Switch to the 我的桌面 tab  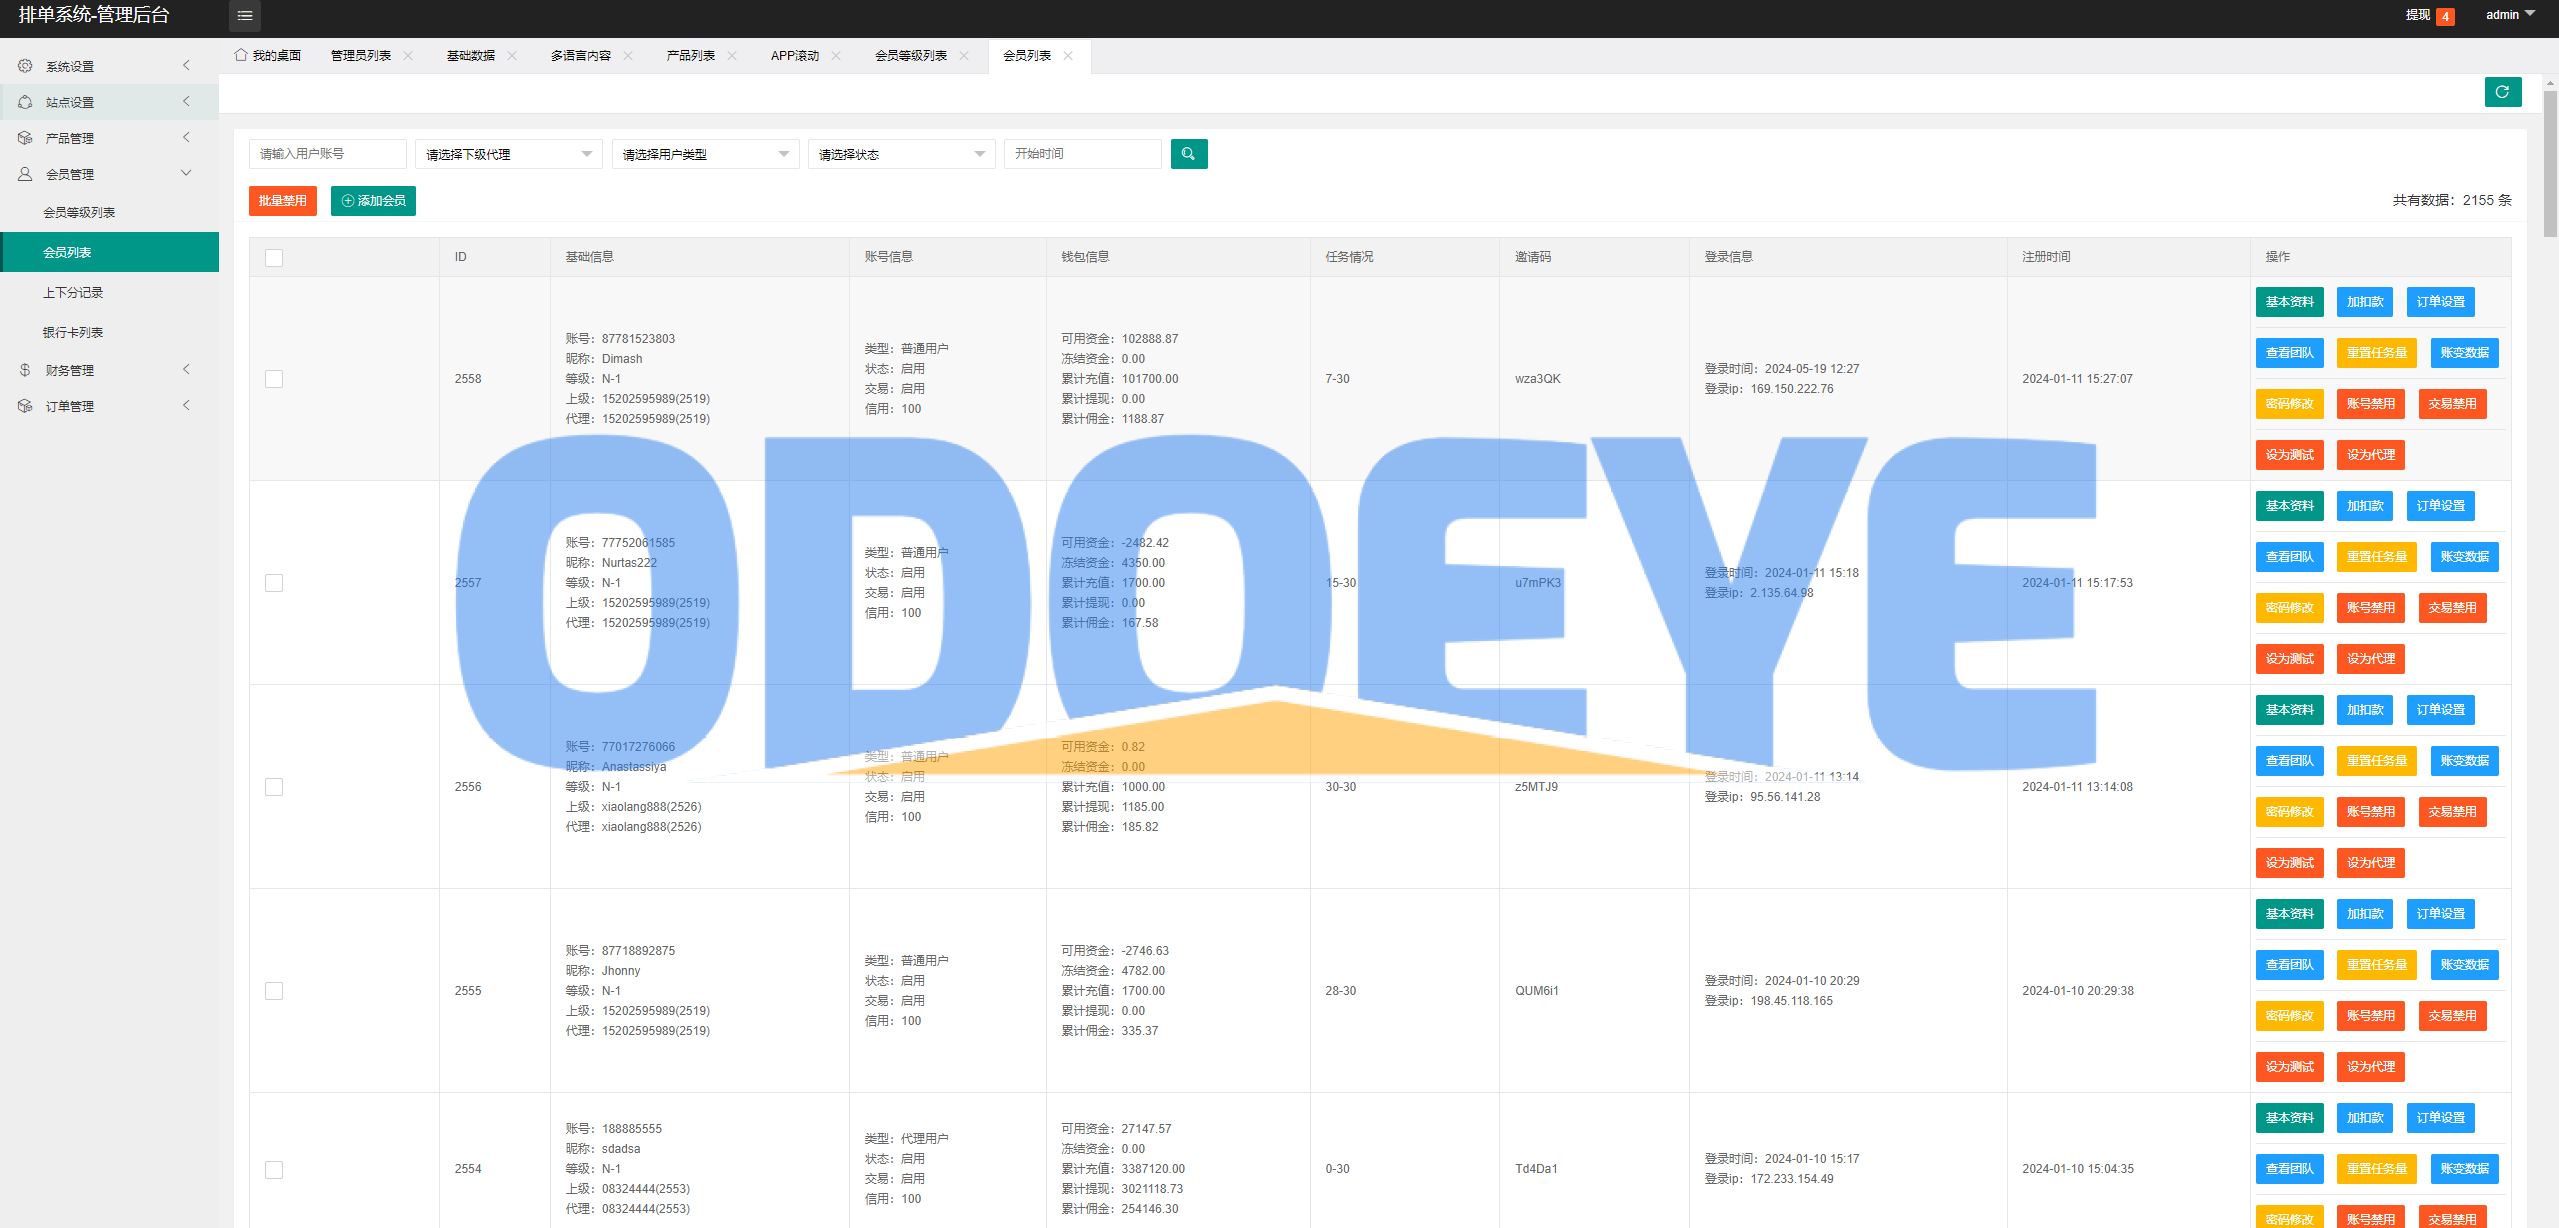(268, 56)
